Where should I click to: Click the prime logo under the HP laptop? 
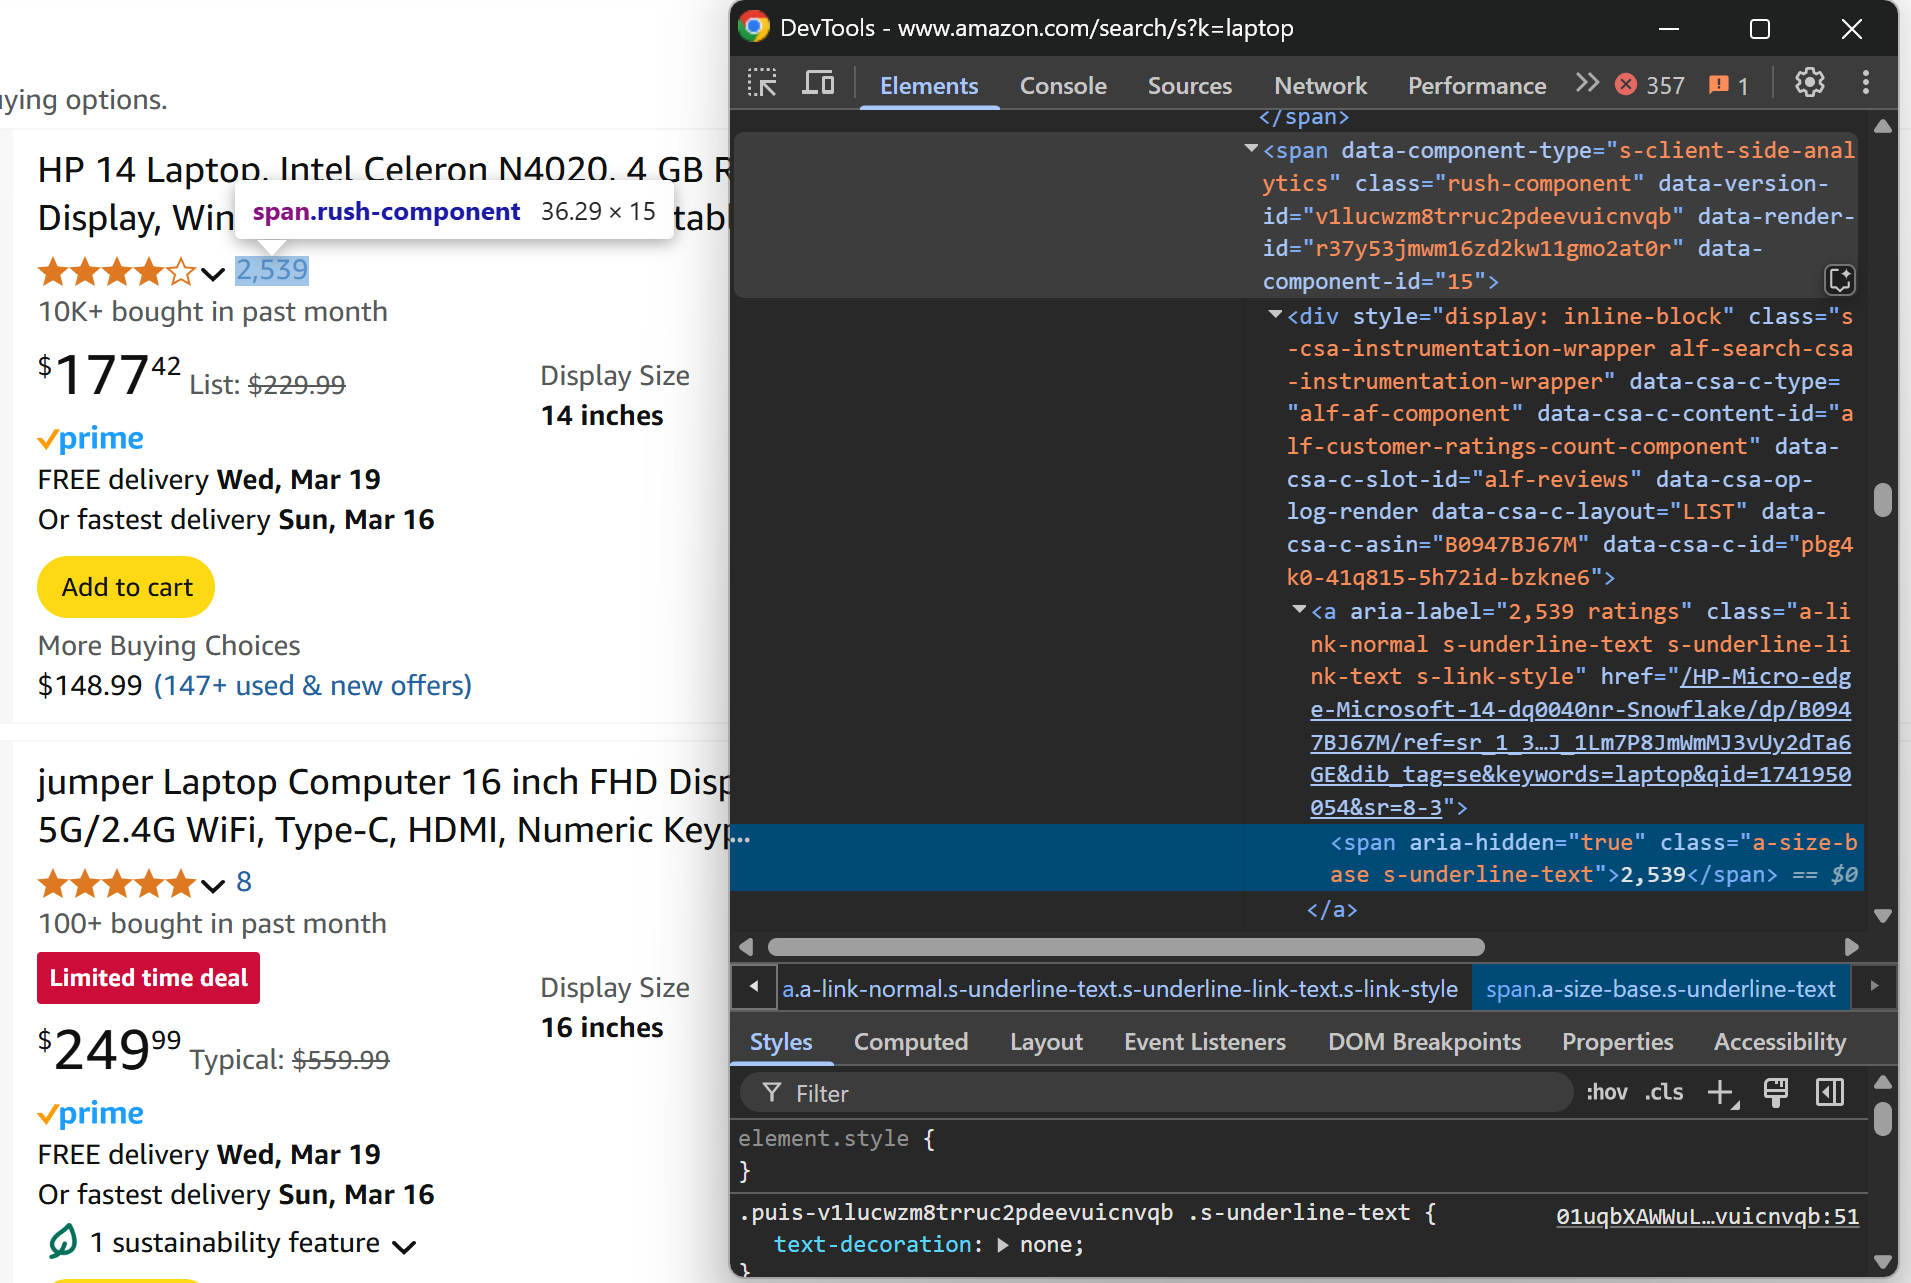coord(91,438)
